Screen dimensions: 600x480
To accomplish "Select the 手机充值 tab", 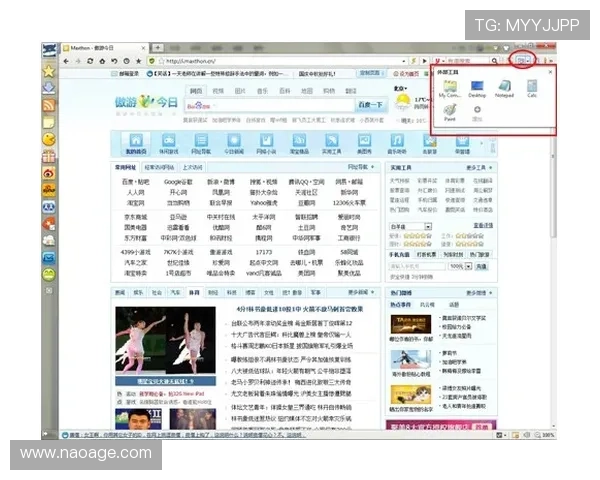I will [399, 254].
